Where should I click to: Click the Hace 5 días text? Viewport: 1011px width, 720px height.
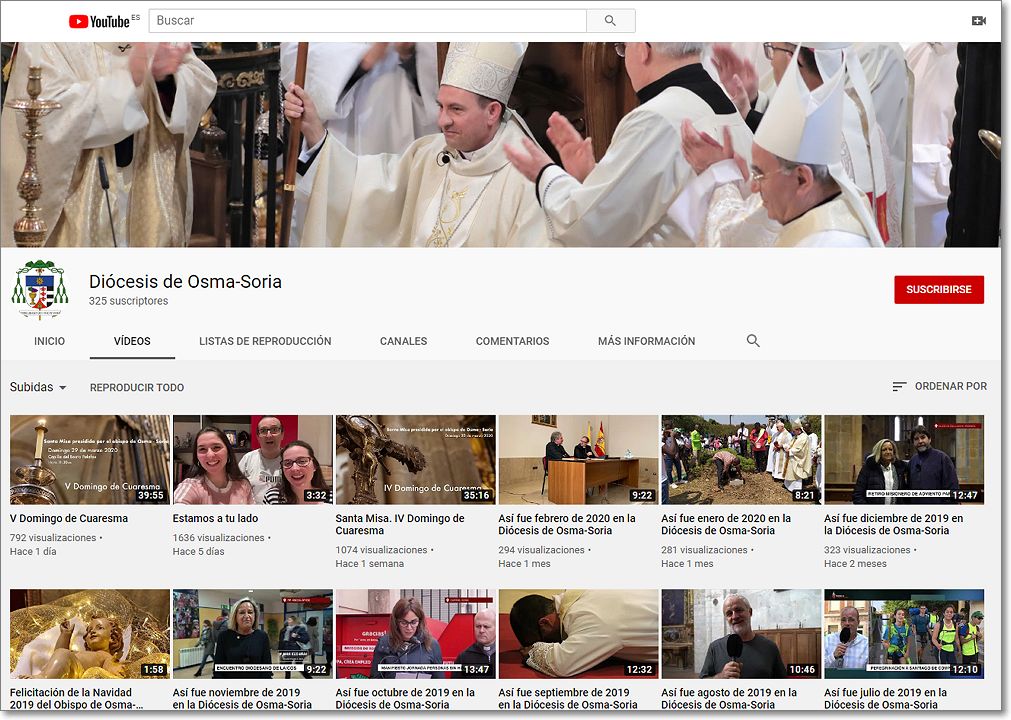click(199, 552)
